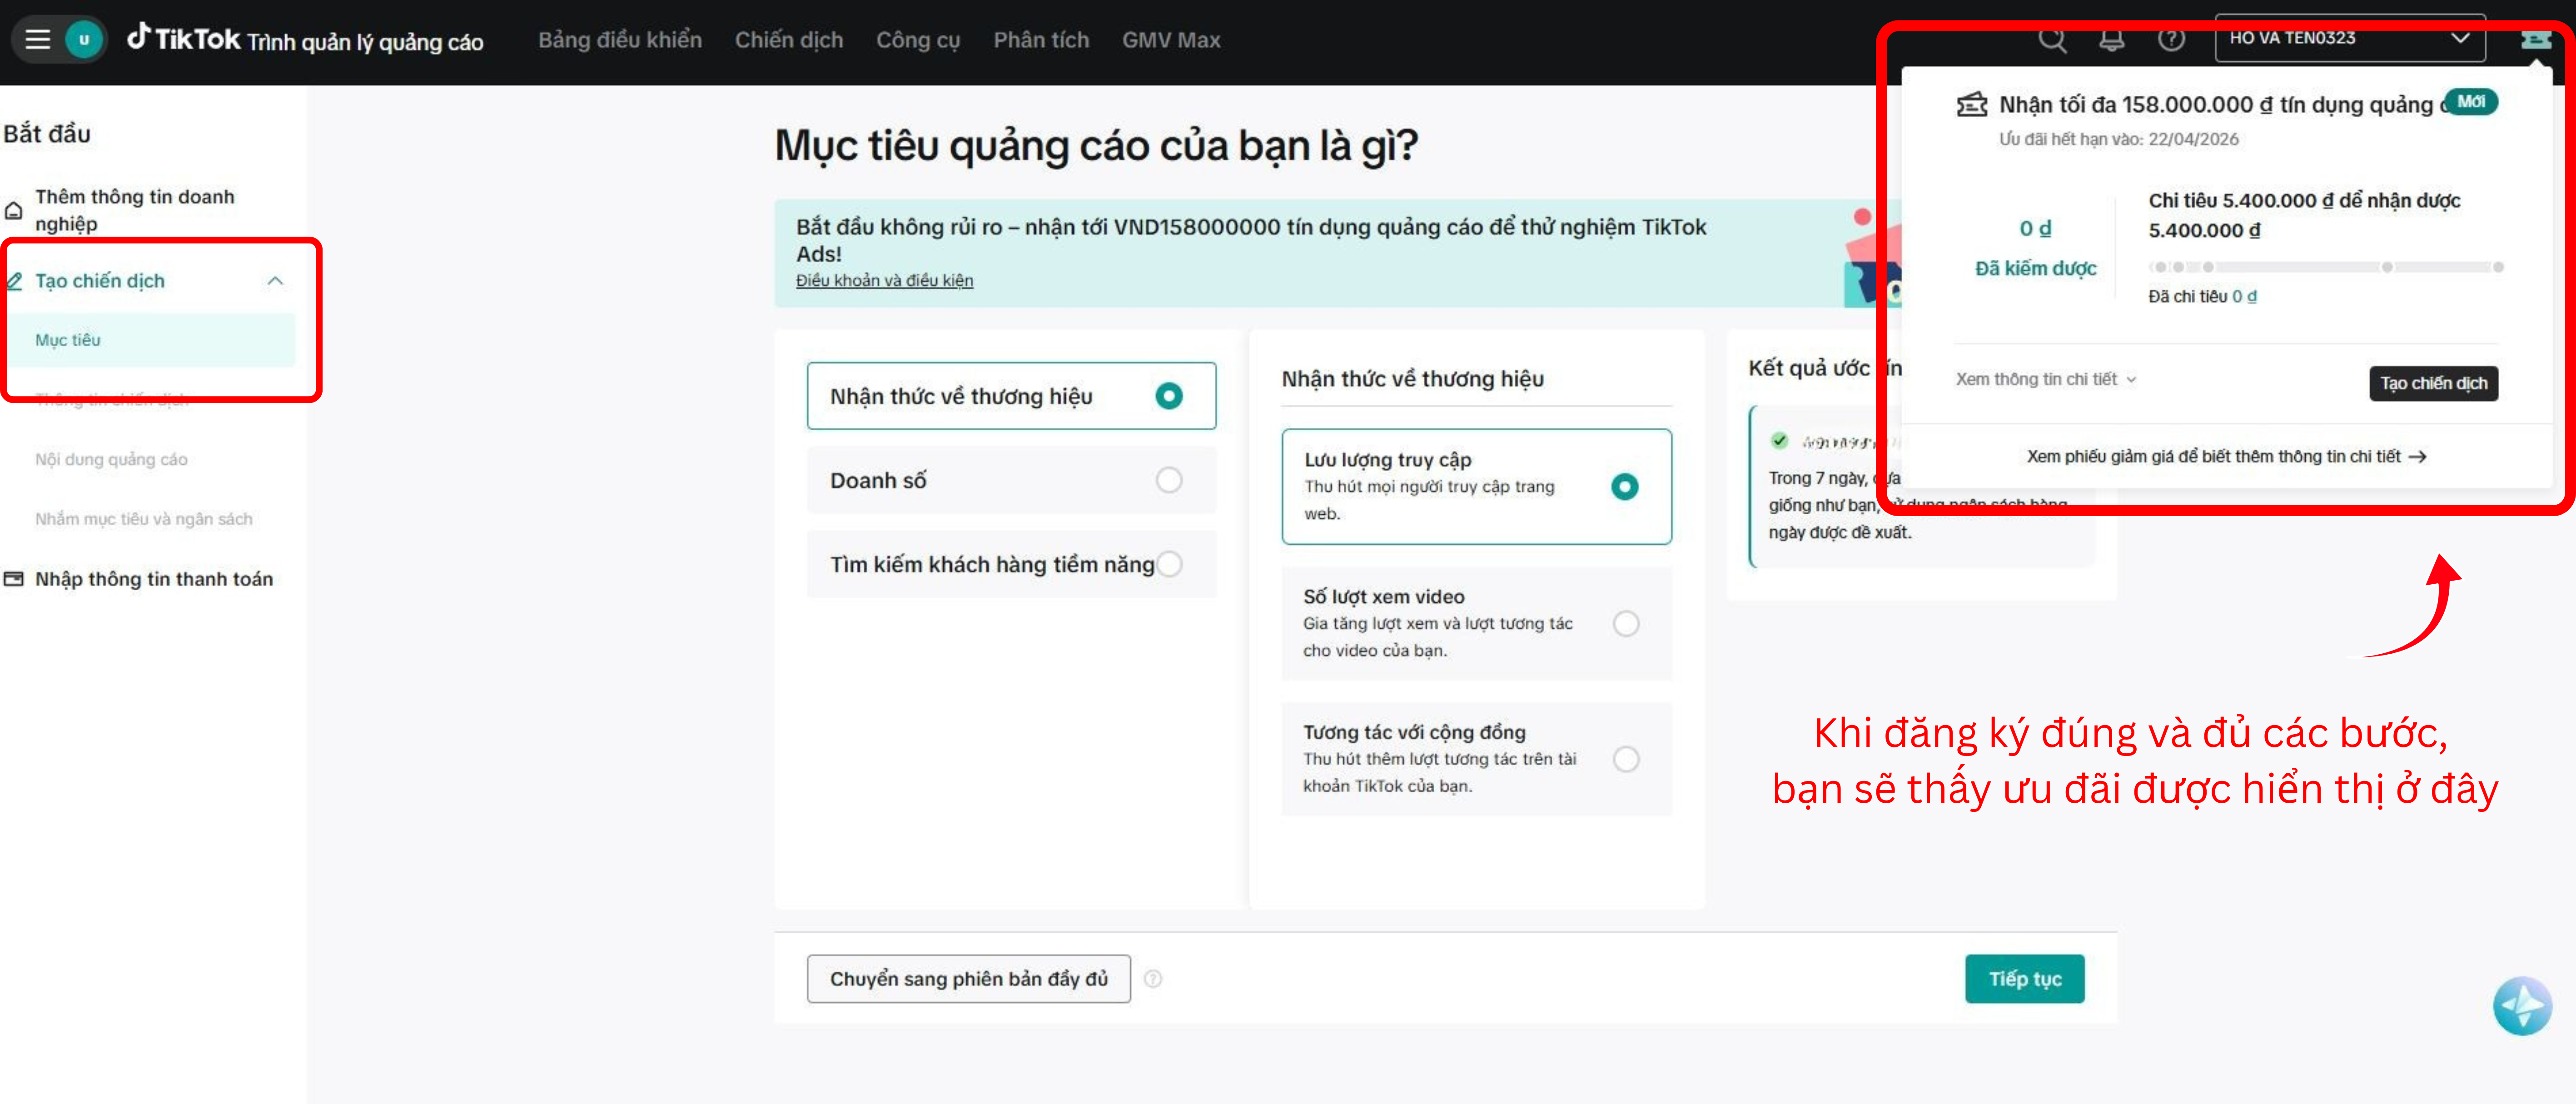2576x1104 pixels.
Task: Open the HO VA TEN0323 account dropdown
Action: 2350,38
